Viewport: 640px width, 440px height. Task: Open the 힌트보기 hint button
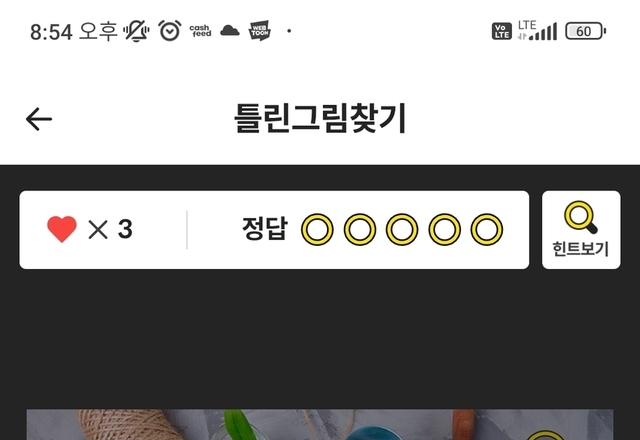coord(581,230)
